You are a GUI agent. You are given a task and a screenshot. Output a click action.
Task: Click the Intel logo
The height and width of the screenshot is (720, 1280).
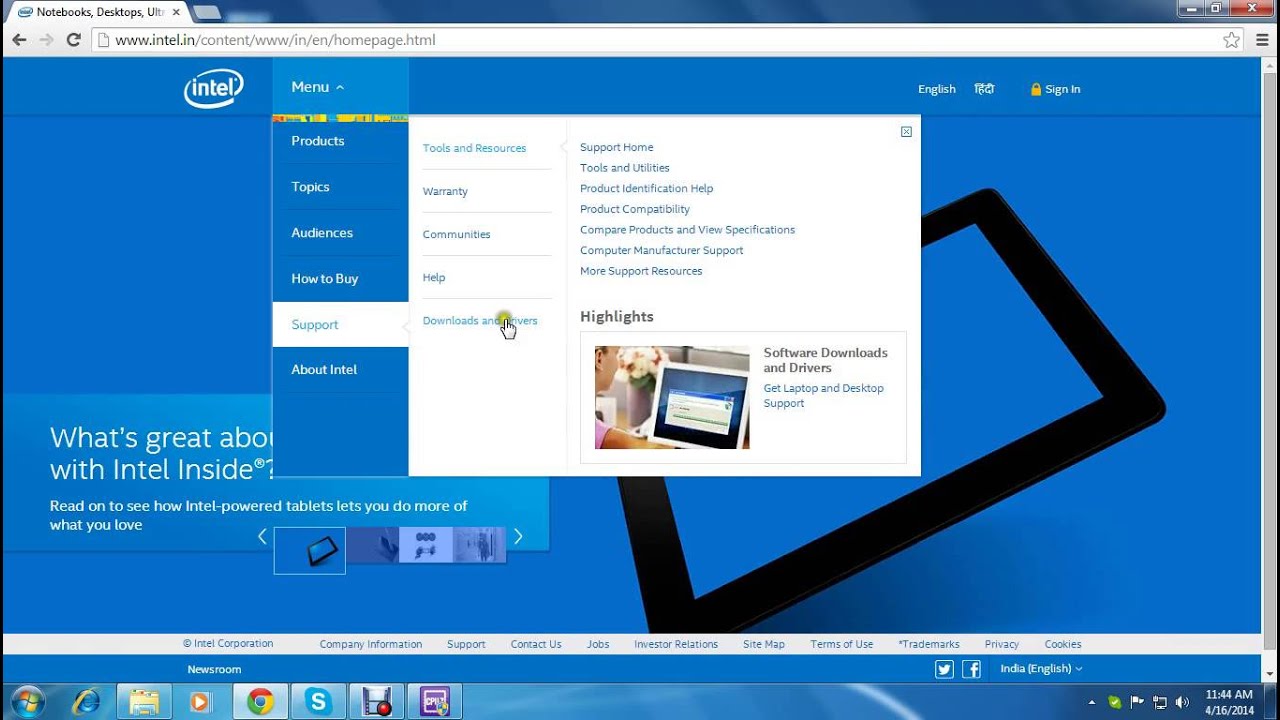(x=214, y=88)
